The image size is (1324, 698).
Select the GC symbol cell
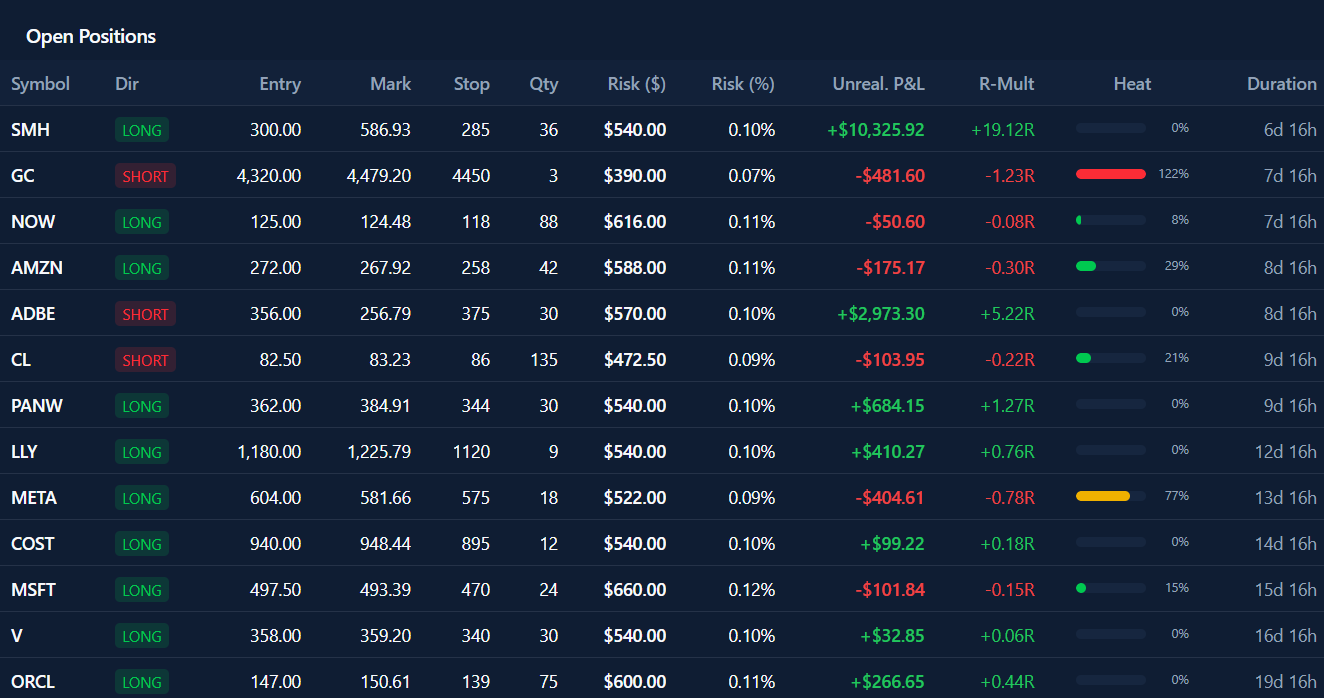pos(22,176)
